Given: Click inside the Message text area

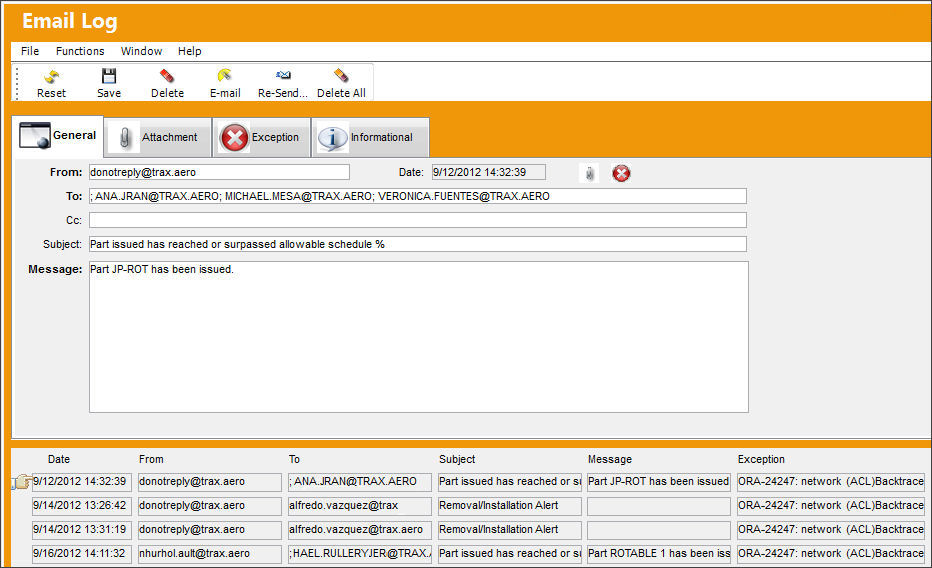Looking at the screenshot, I should click(418, 337).
